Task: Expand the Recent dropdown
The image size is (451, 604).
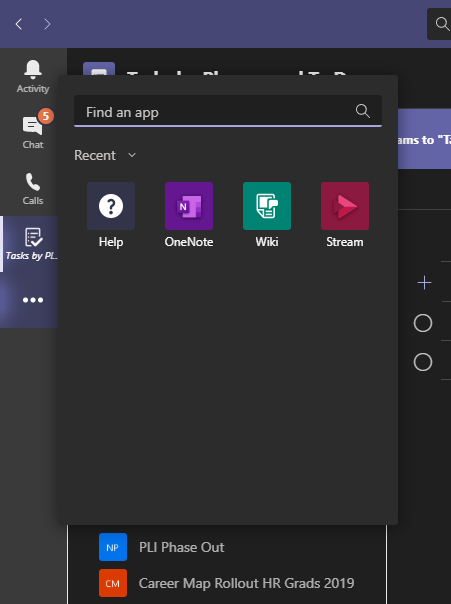Action: coord(105,155)
